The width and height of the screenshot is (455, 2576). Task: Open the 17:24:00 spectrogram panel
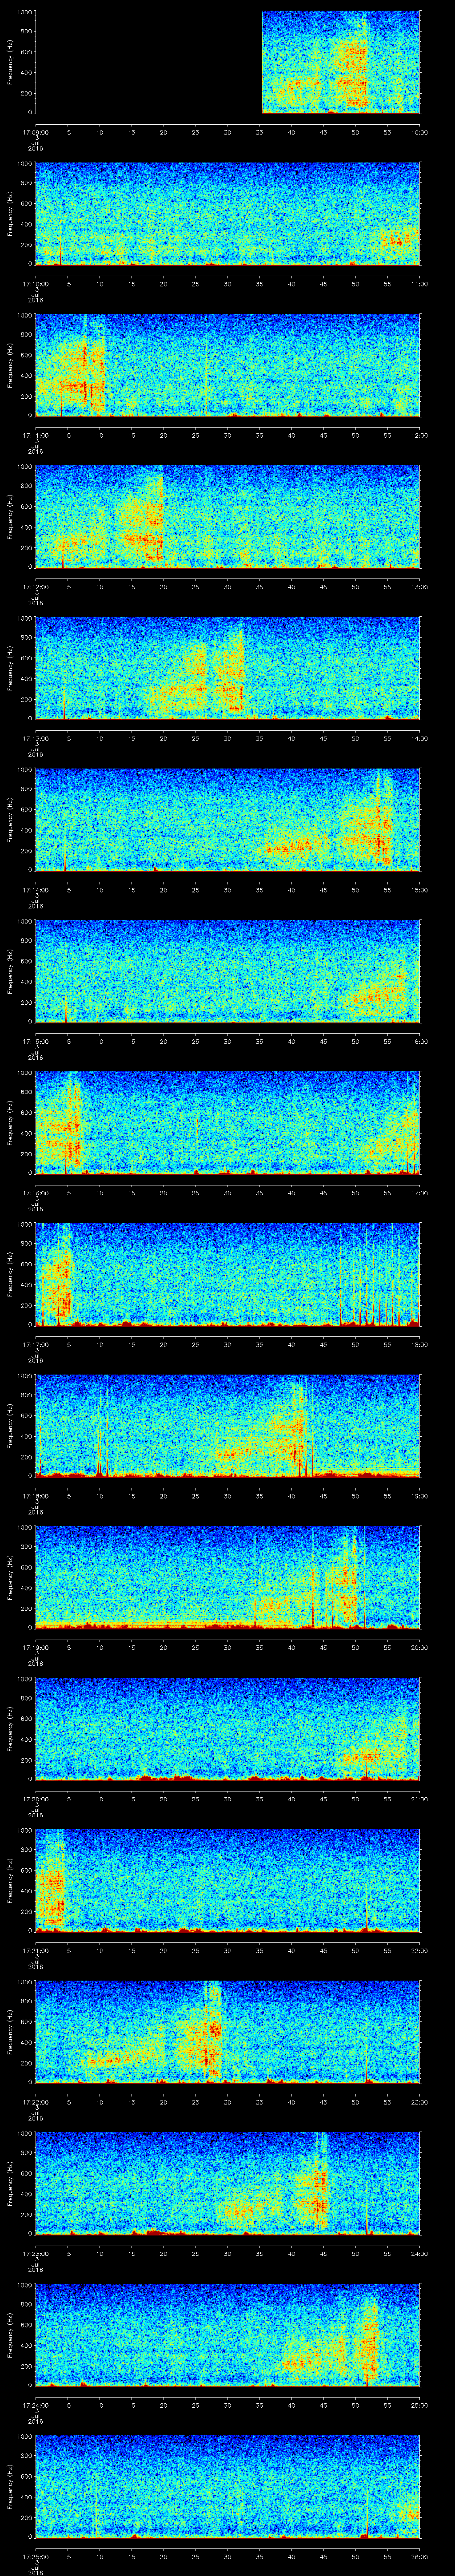click(228, 2336)
